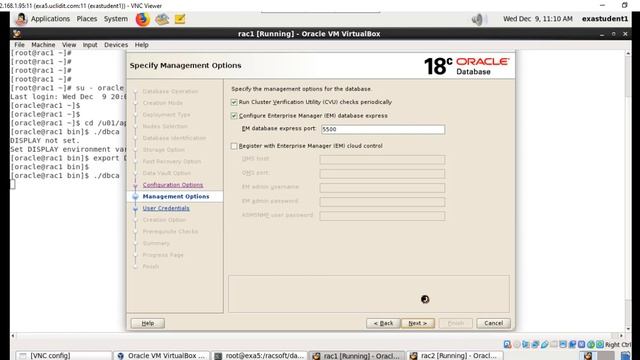Image resolution: width=640 pixels, height=360 pixels.
Task: Click the VM window vertical scrollbar
Action: point(628,191)
